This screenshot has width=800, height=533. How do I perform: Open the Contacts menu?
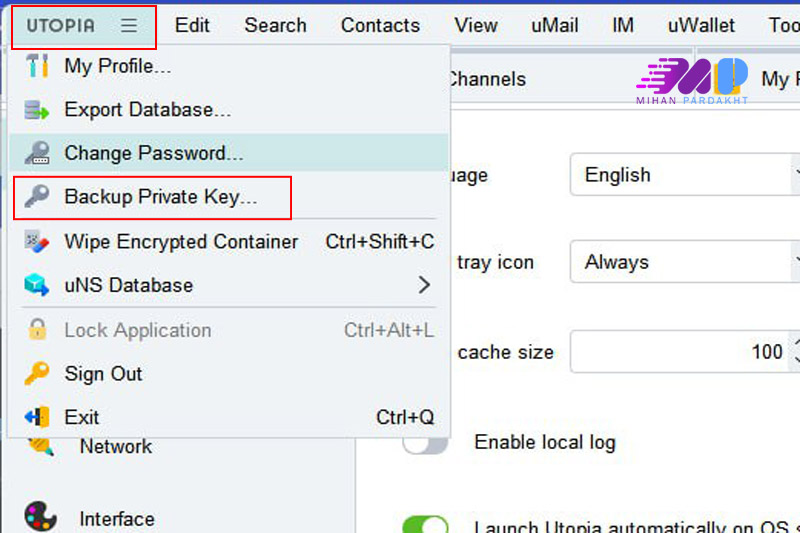click(x=380, y=25)
